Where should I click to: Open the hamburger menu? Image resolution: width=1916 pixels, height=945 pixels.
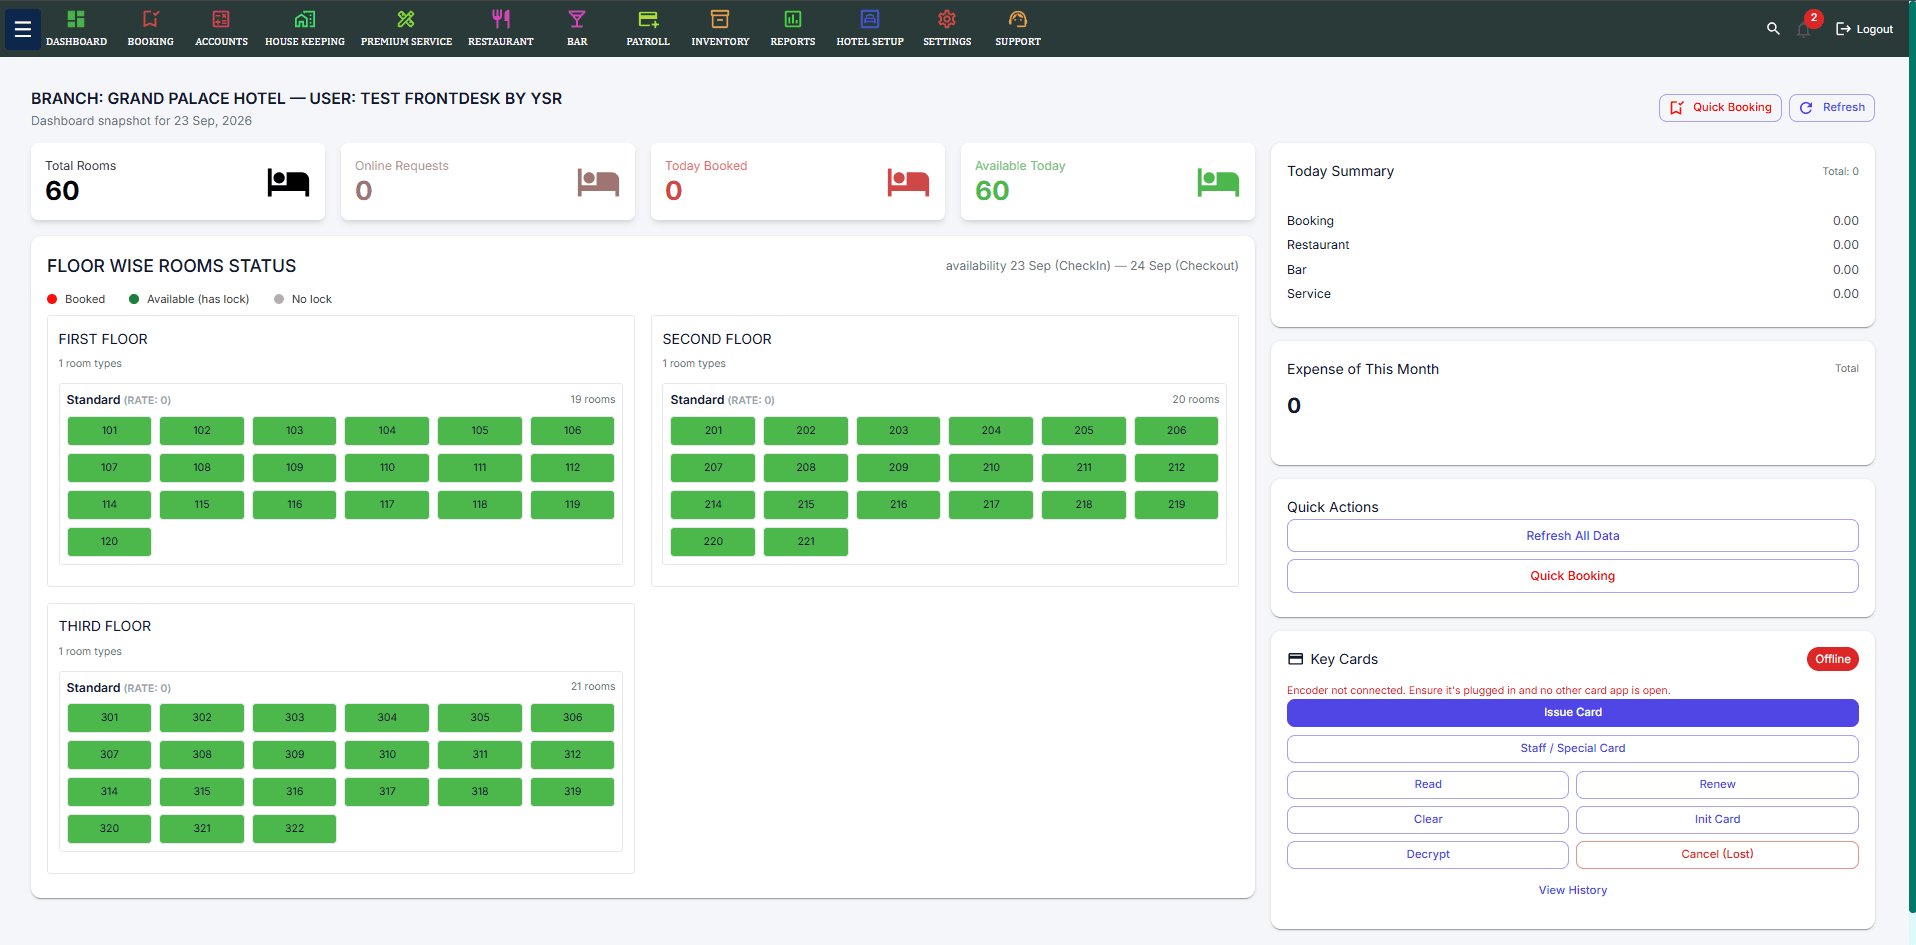pyautogui.click(x=23, y=29)
